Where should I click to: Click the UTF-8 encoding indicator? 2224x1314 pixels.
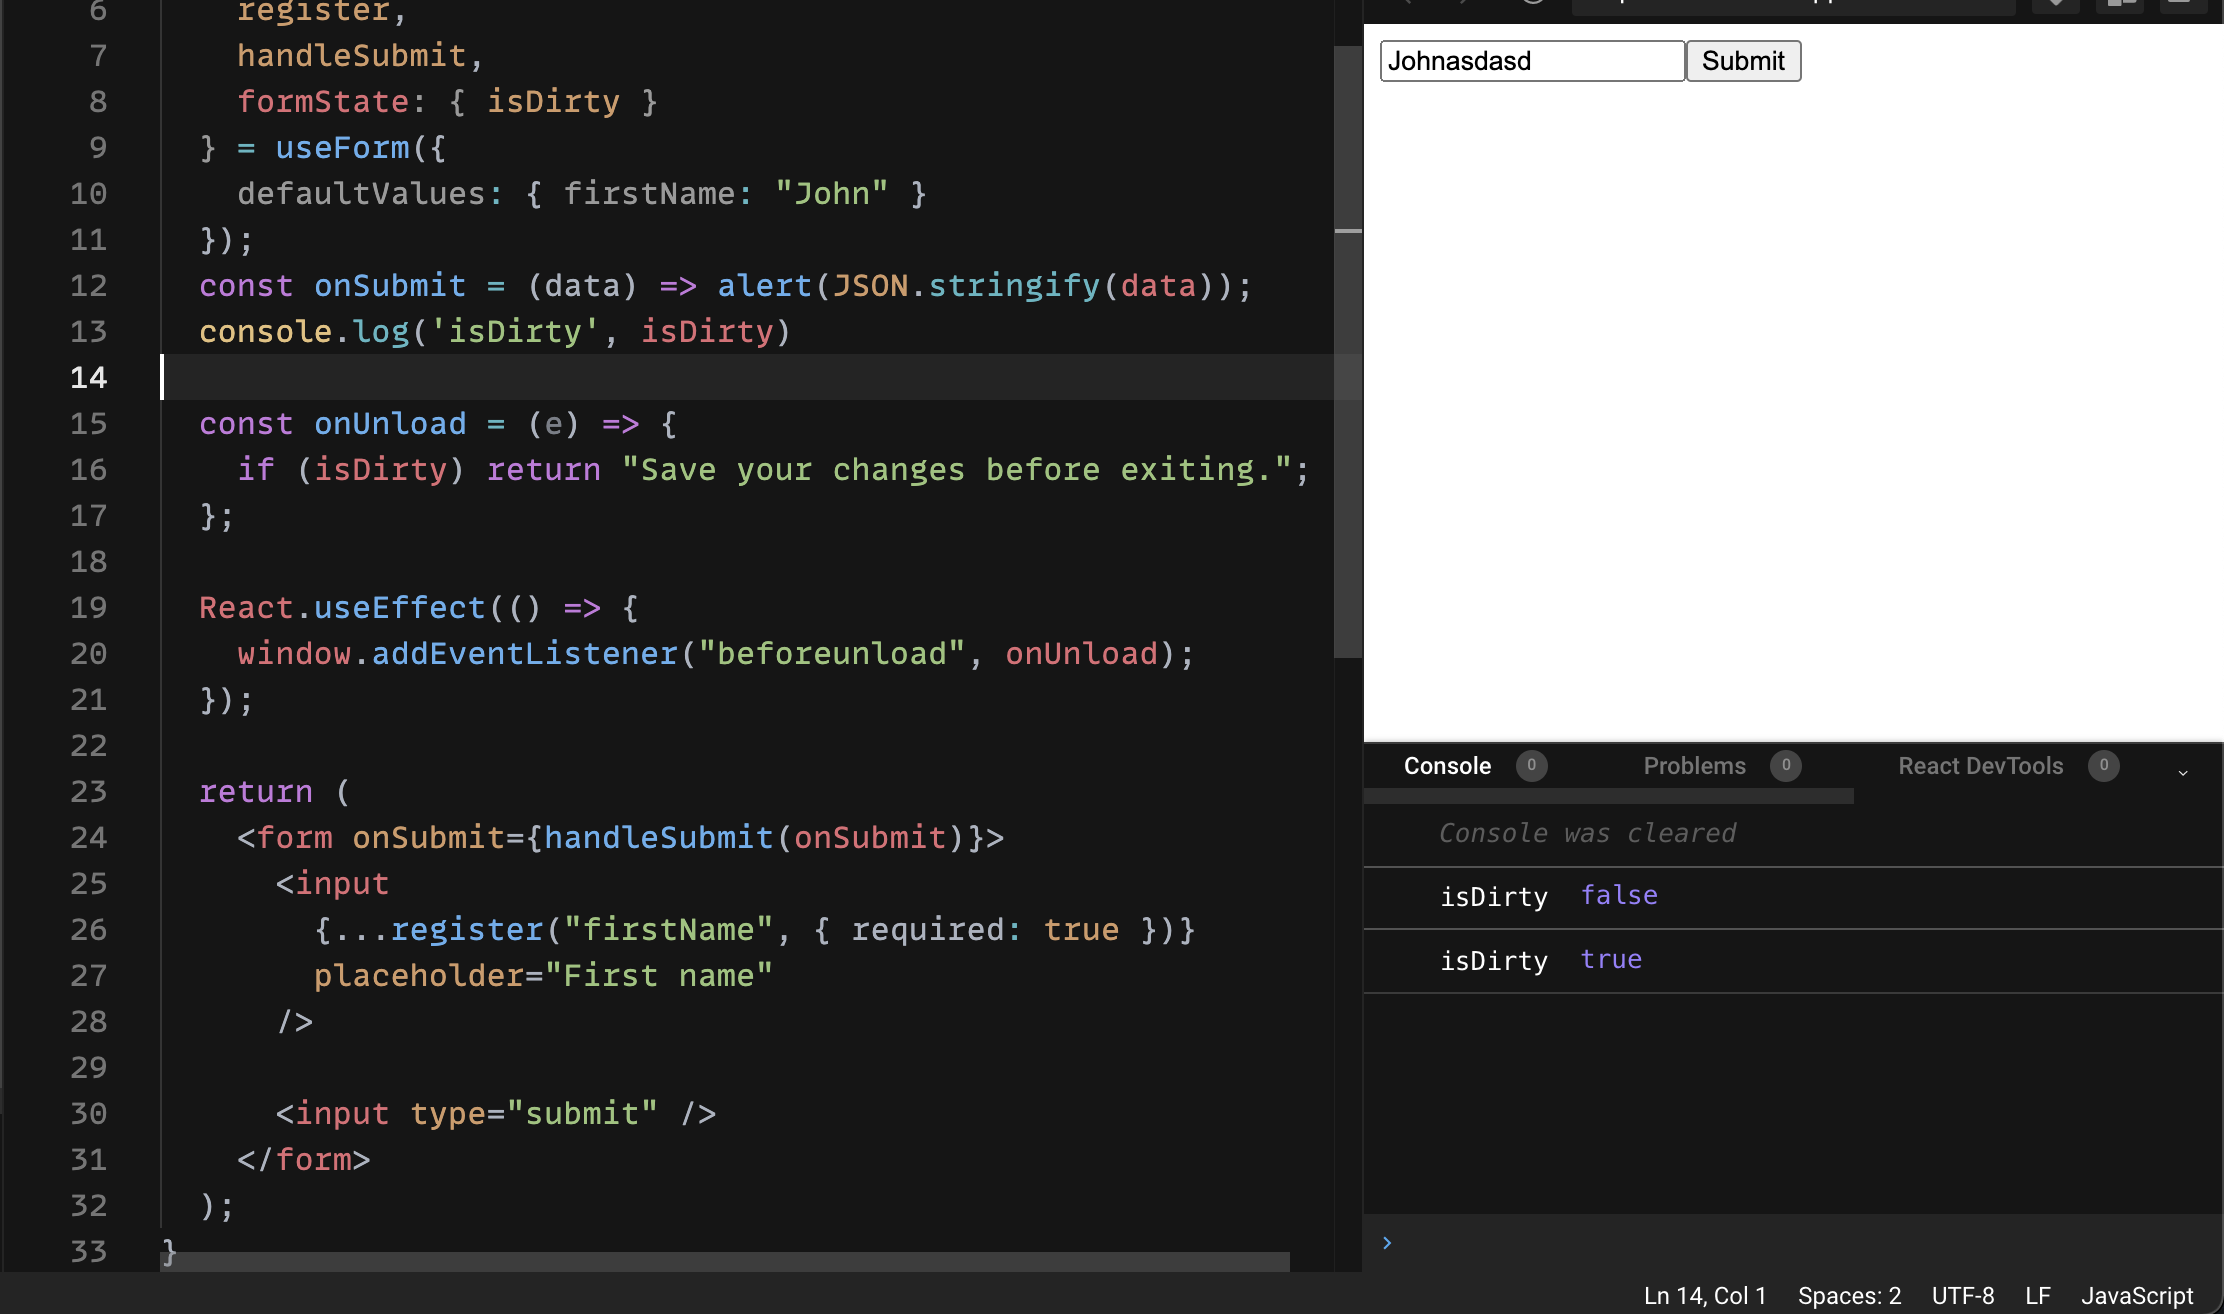tap(1962, 1295)
